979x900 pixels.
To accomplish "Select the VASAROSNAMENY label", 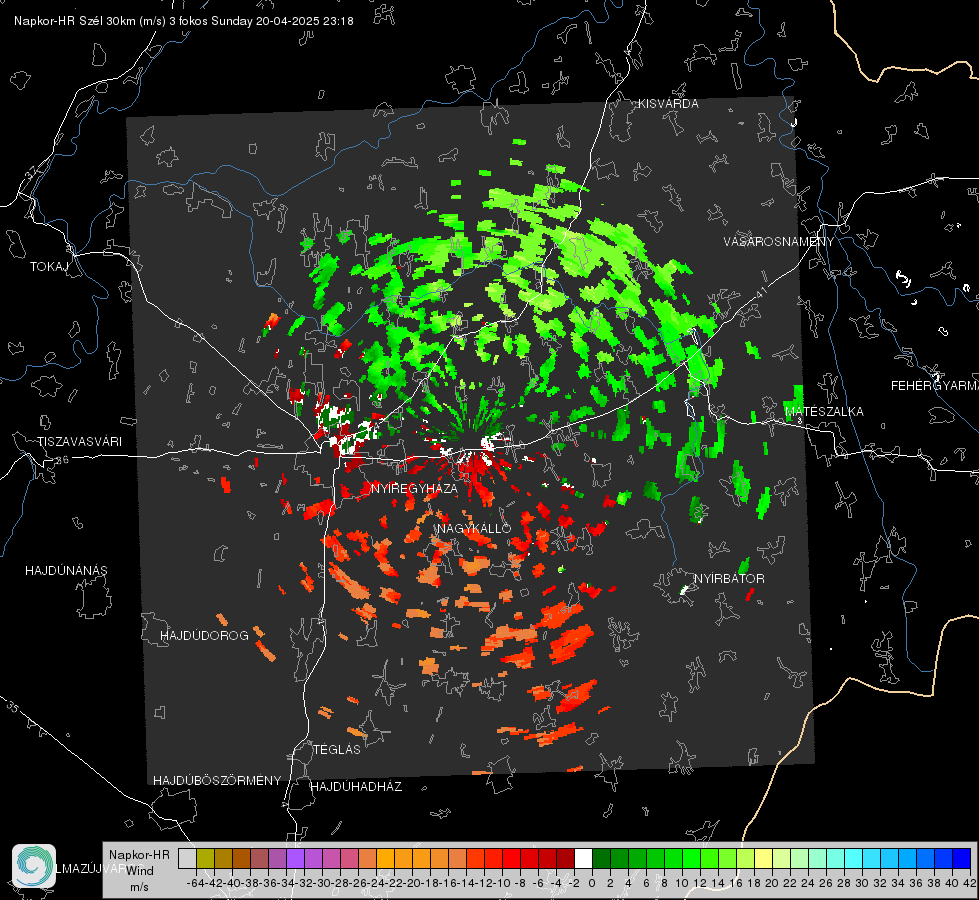I will point(779,242).
